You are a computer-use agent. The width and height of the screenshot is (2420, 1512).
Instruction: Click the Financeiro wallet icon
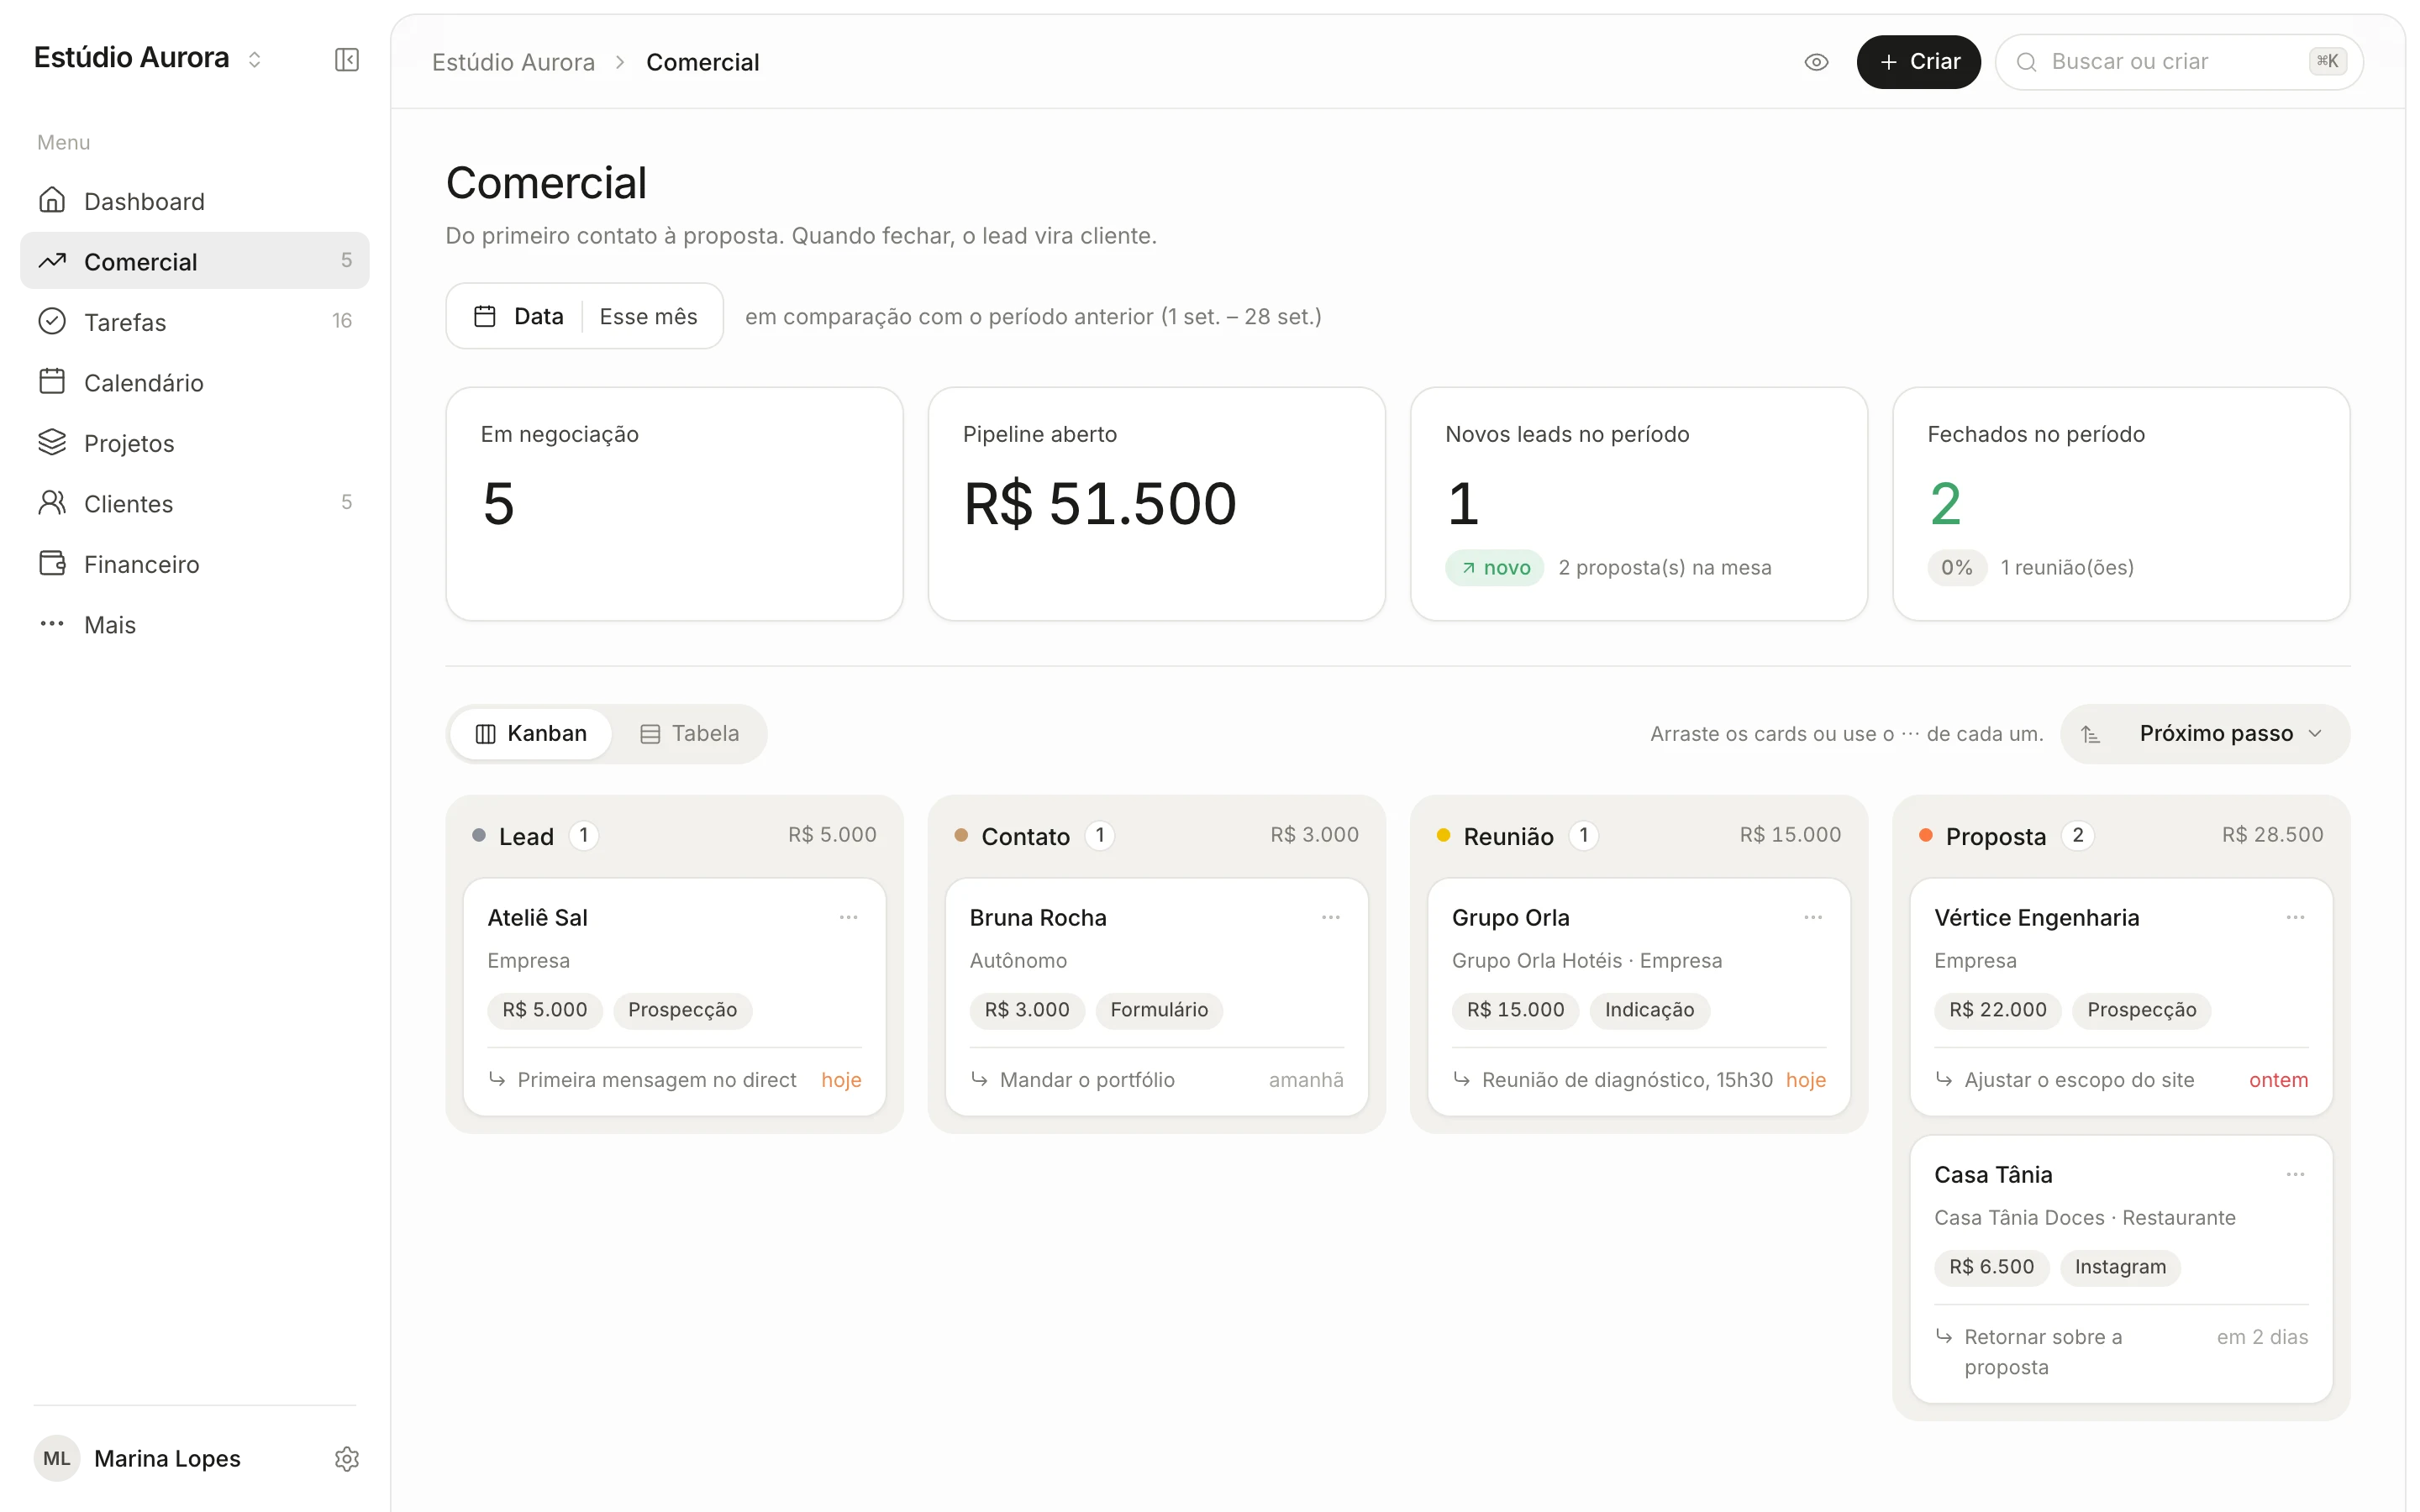click(x=52, y=563)
